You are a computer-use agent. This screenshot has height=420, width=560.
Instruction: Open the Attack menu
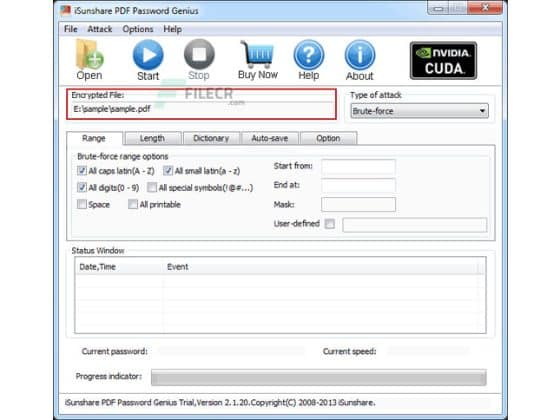tap(100, 29)
